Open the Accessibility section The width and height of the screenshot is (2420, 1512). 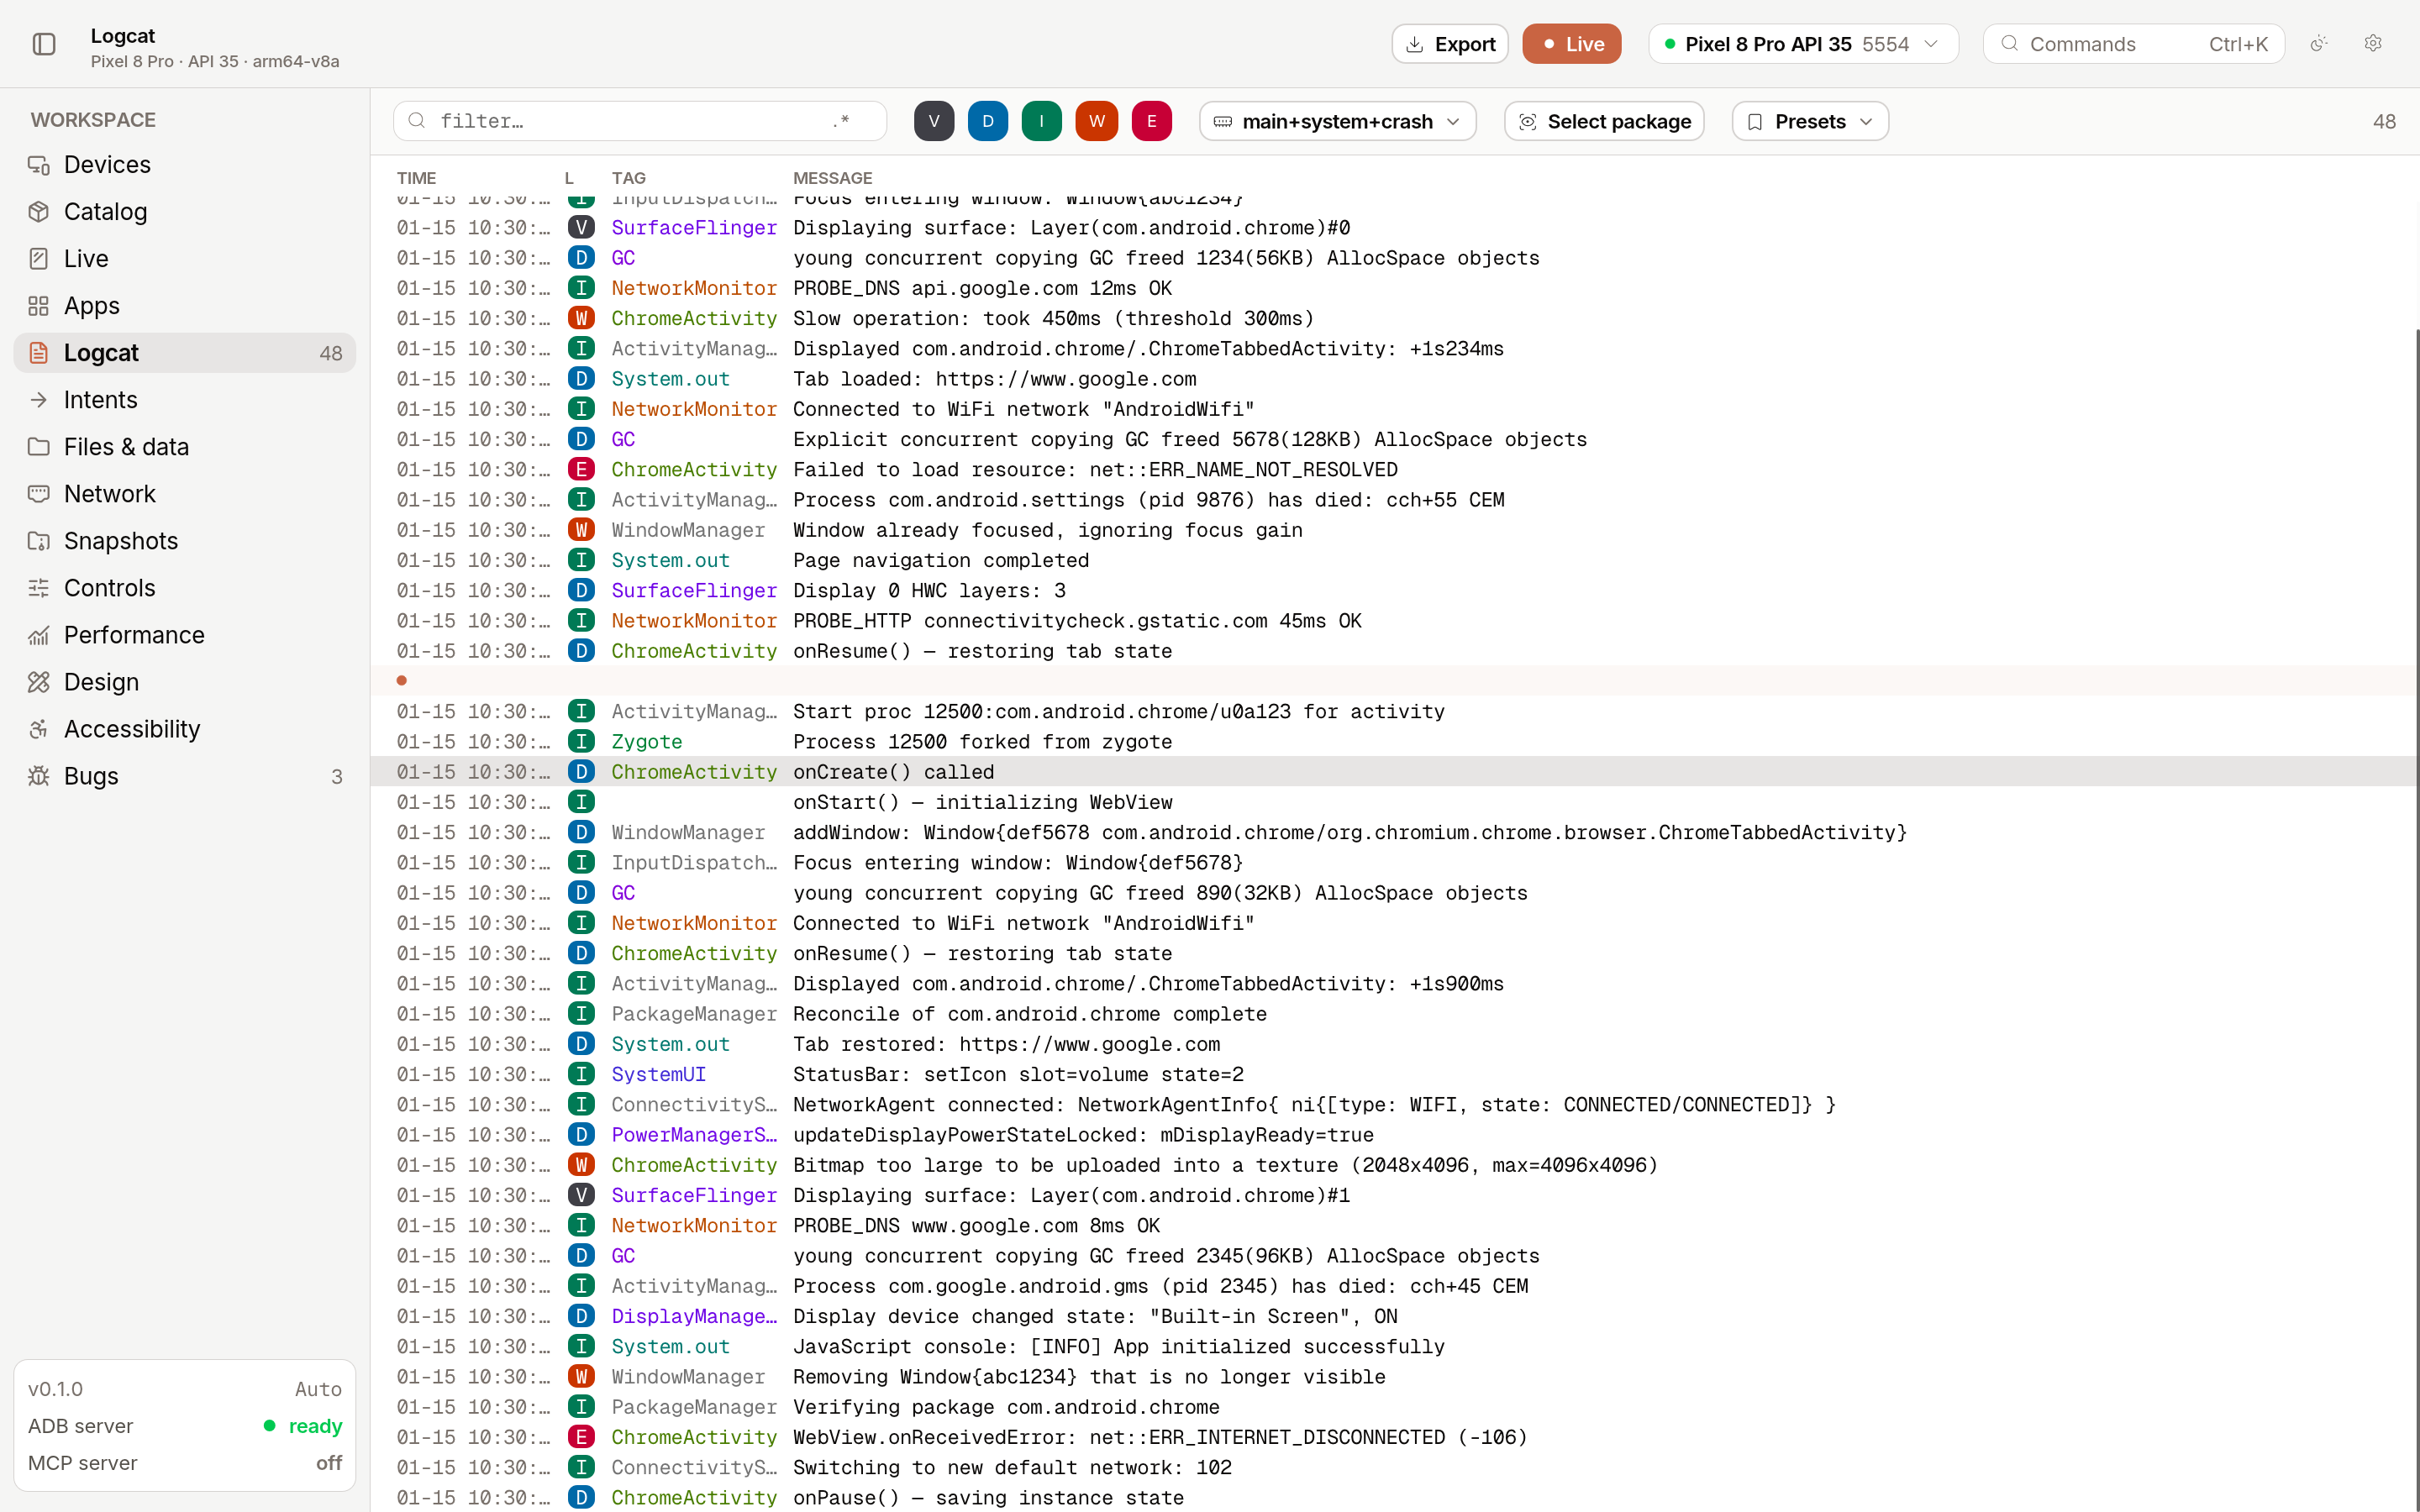185,728
